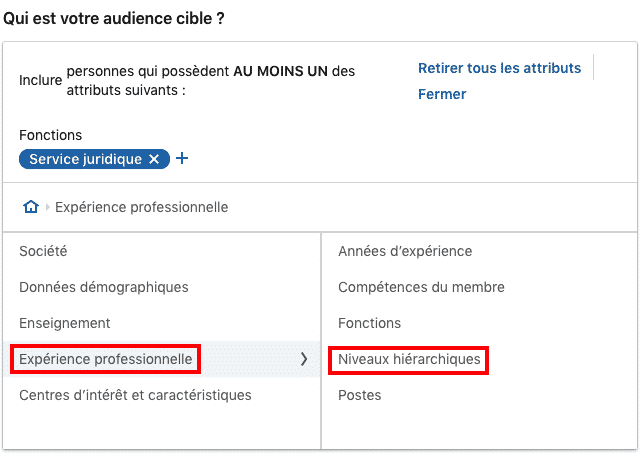This screenshot has width=643, height=461.
Task: Select the Postes attribute
Action: [360, 395]
